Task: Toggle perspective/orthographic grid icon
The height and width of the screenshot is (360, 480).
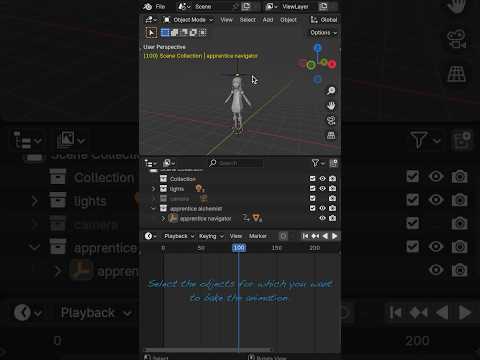Action: pos(331,135)
